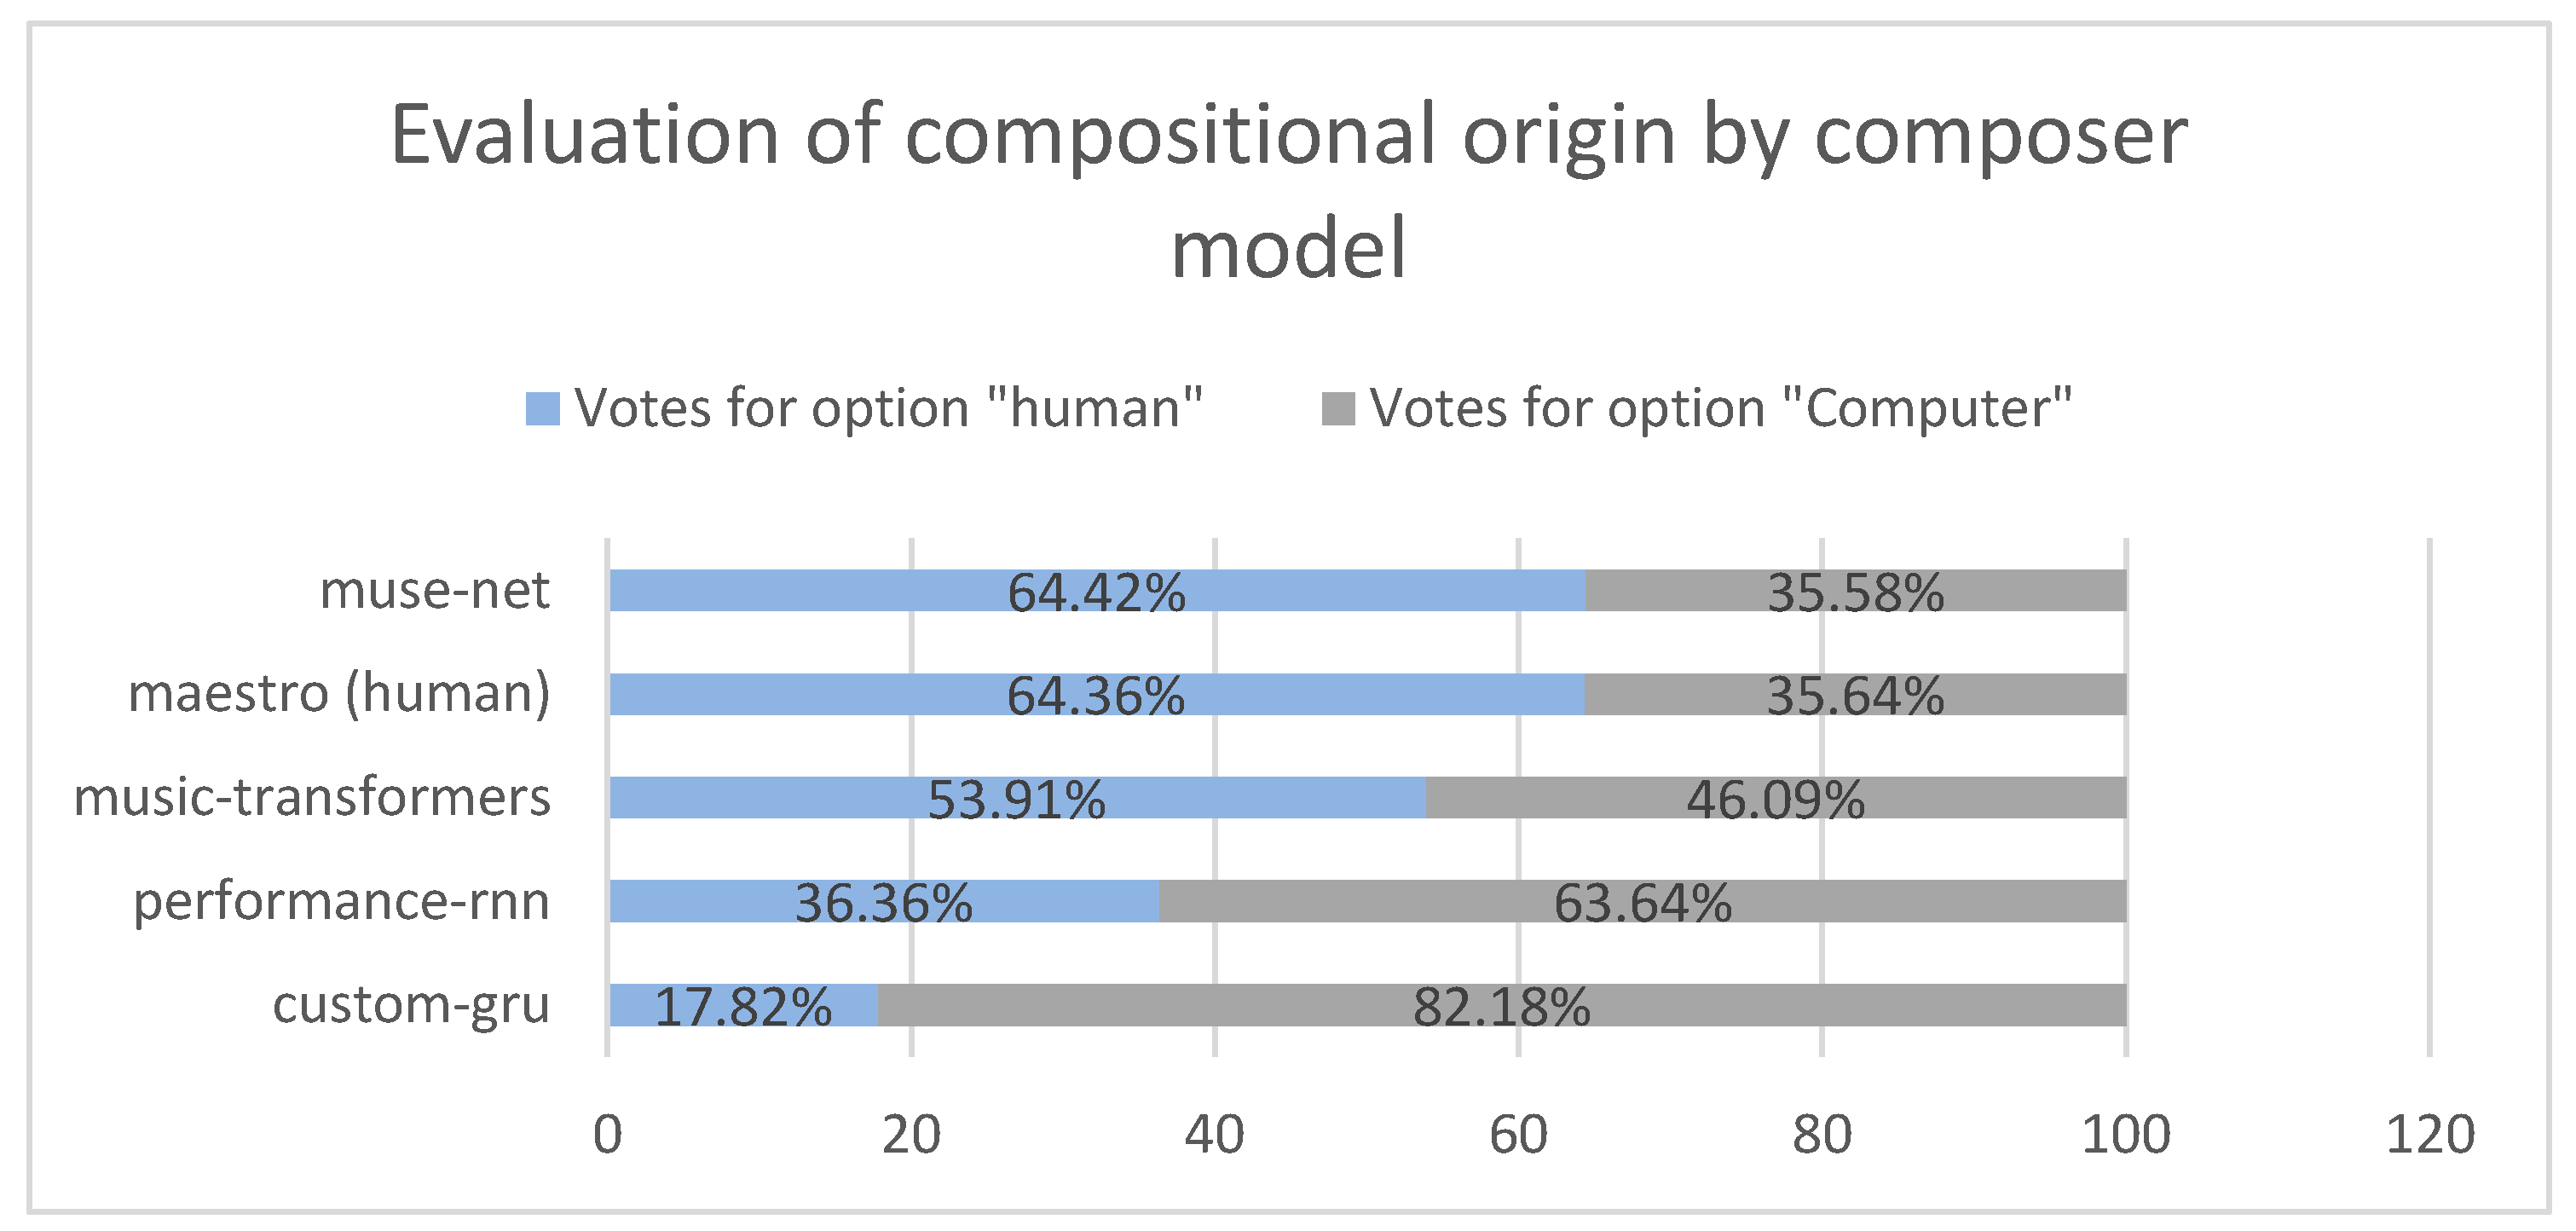This screenshot has width=2576, height=1231.
Task: Click the blue "human" legend swatch
Action: coord(542,409)
